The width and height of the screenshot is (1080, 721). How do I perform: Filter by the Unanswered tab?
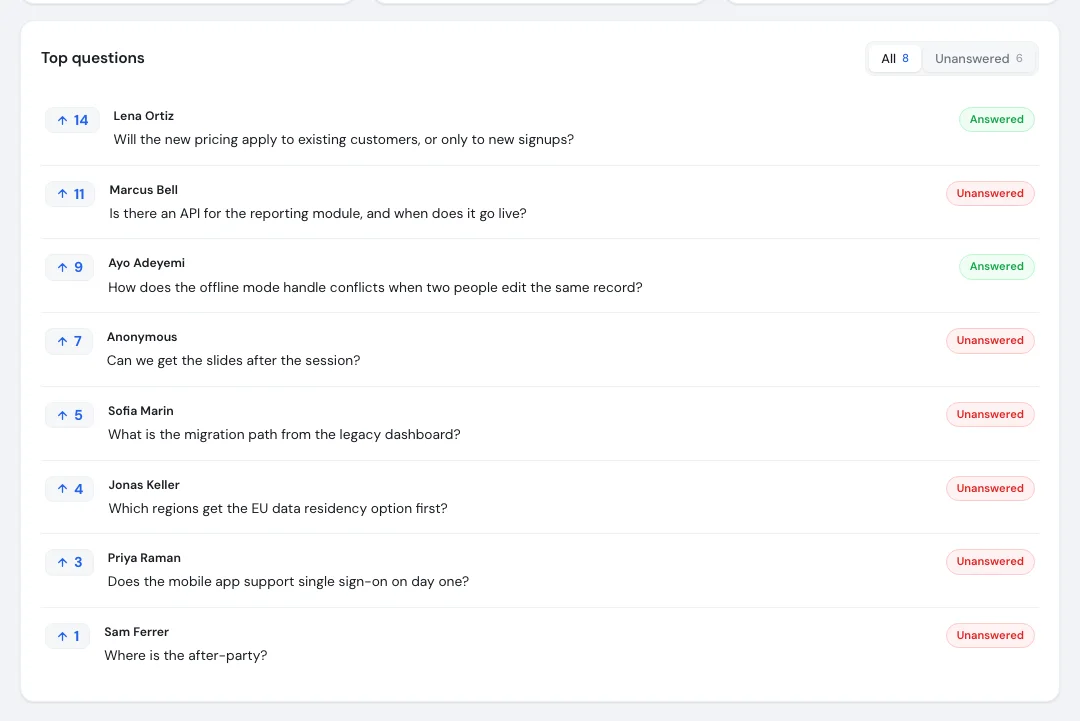point(978,59)
